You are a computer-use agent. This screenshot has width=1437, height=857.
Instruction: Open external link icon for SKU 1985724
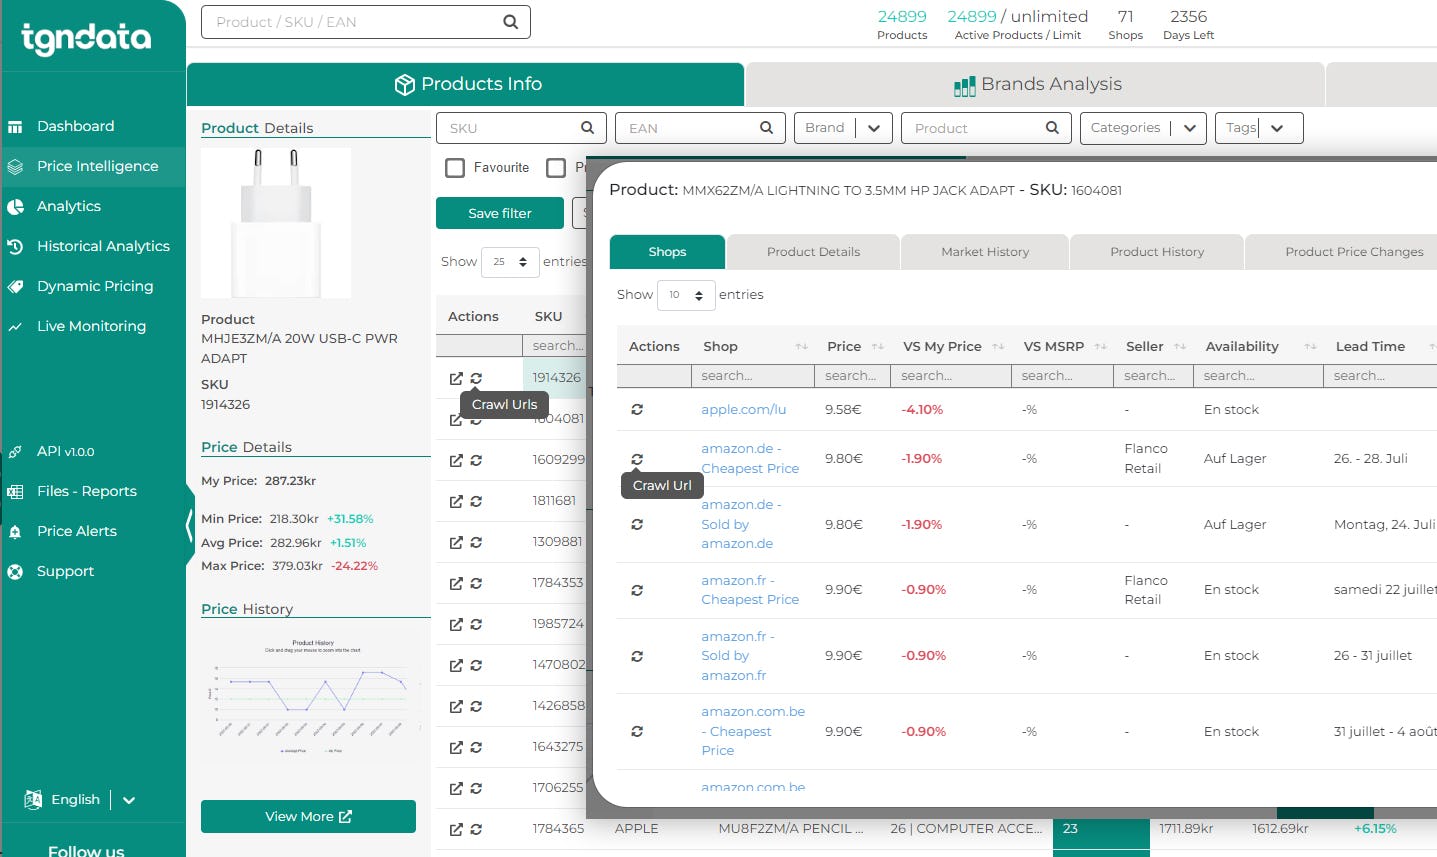(x=456, y=624)
